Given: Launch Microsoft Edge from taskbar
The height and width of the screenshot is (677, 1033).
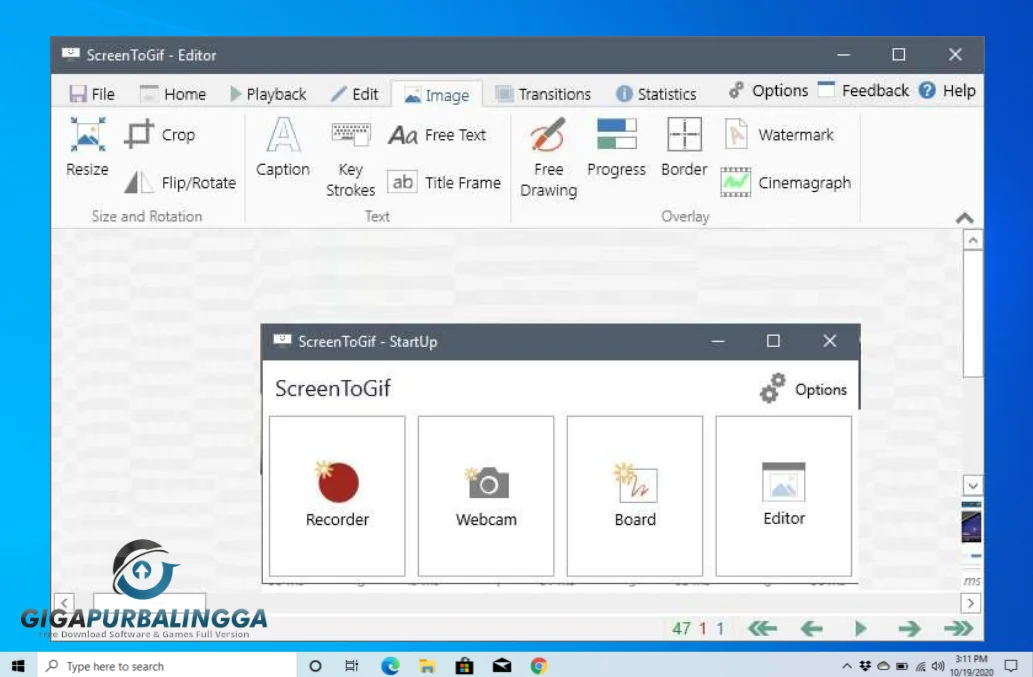Looking at the screenshot, I should click(390, 666).
